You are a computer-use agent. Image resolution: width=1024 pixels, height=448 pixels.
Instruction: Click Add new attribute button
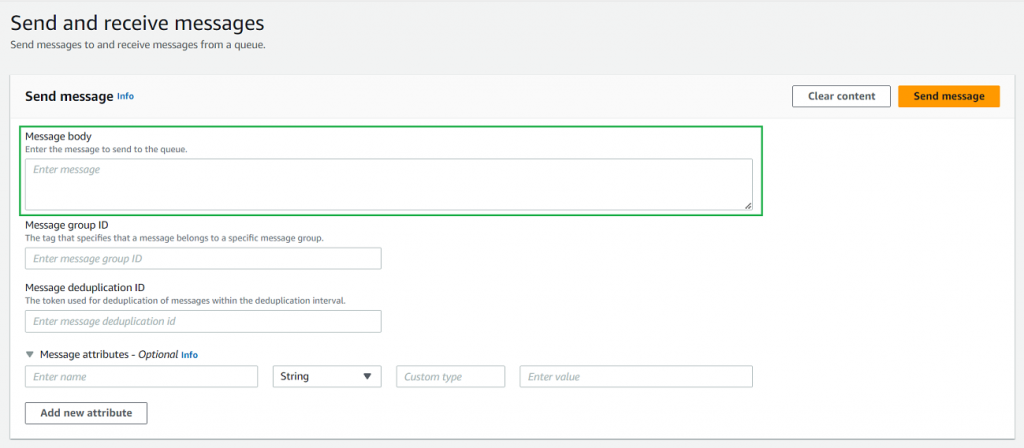click(86, 413)
